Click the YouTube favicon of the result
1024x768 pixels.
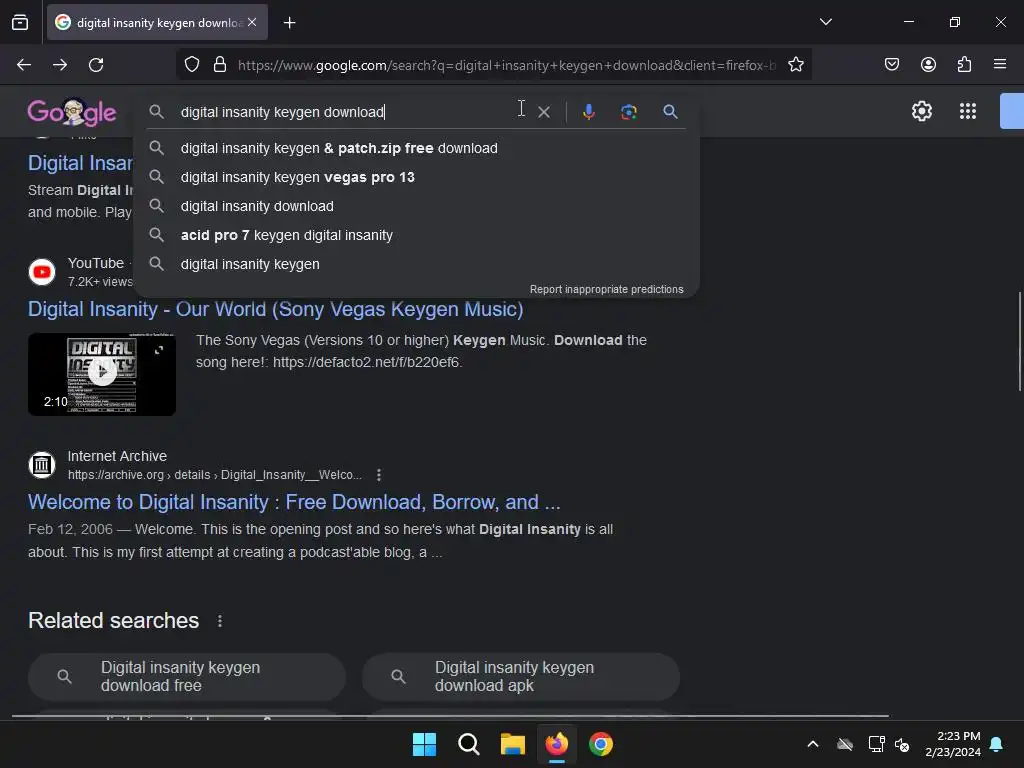point(42,272)
